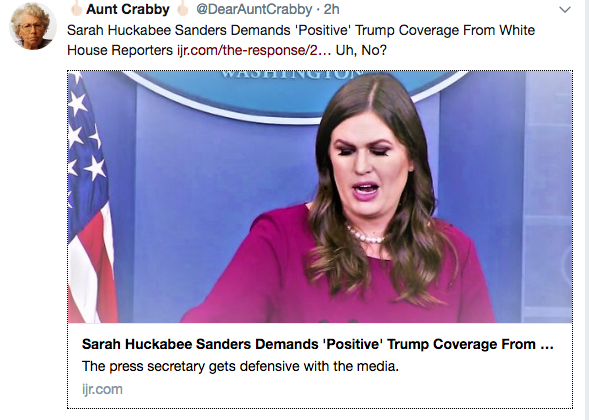Screen dimensions: 589x420
Task: Click the hand emoji left of Aunt Crabby
Action: tap(77, 8)
